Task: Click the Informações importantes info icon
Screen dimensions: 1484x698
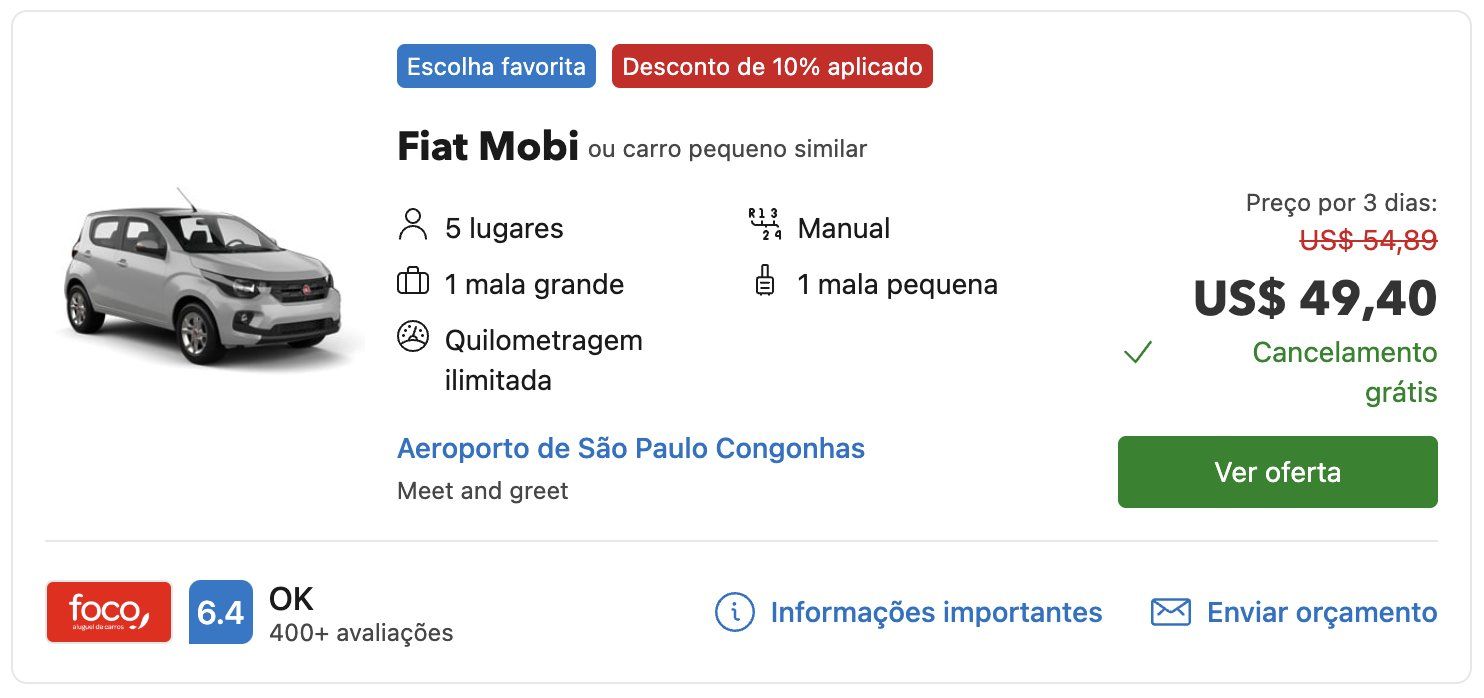Action: [x=735, y=612]
